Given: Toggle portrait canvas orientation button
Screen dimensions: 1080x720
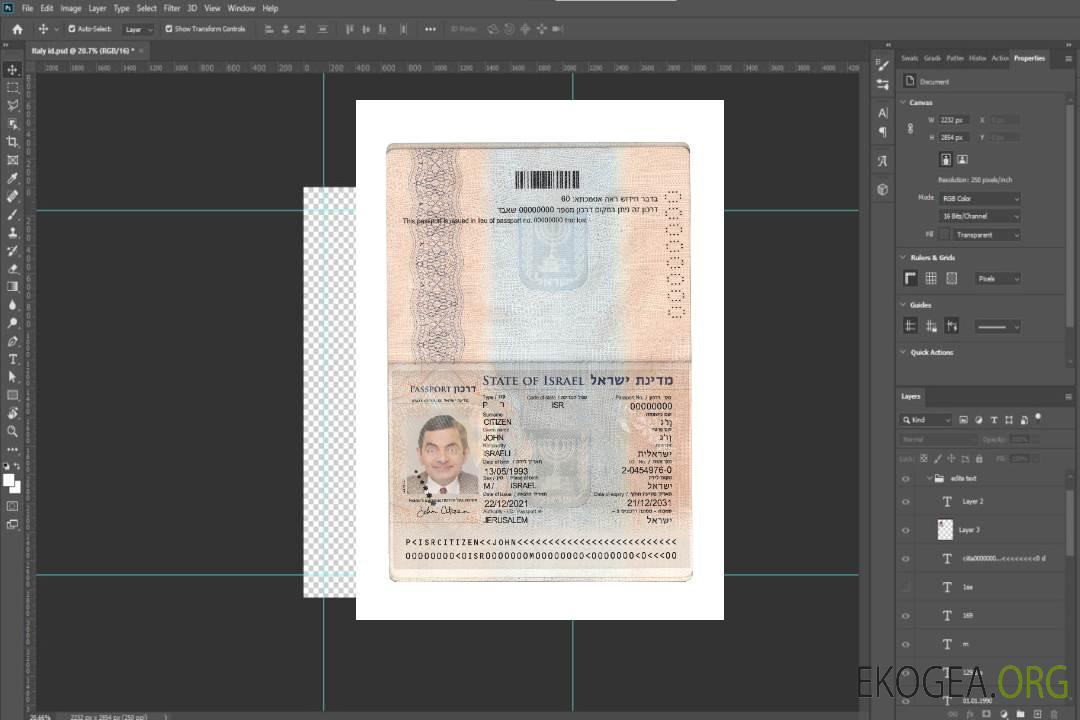Looking at the screenshot, I should tap(946, 160).
